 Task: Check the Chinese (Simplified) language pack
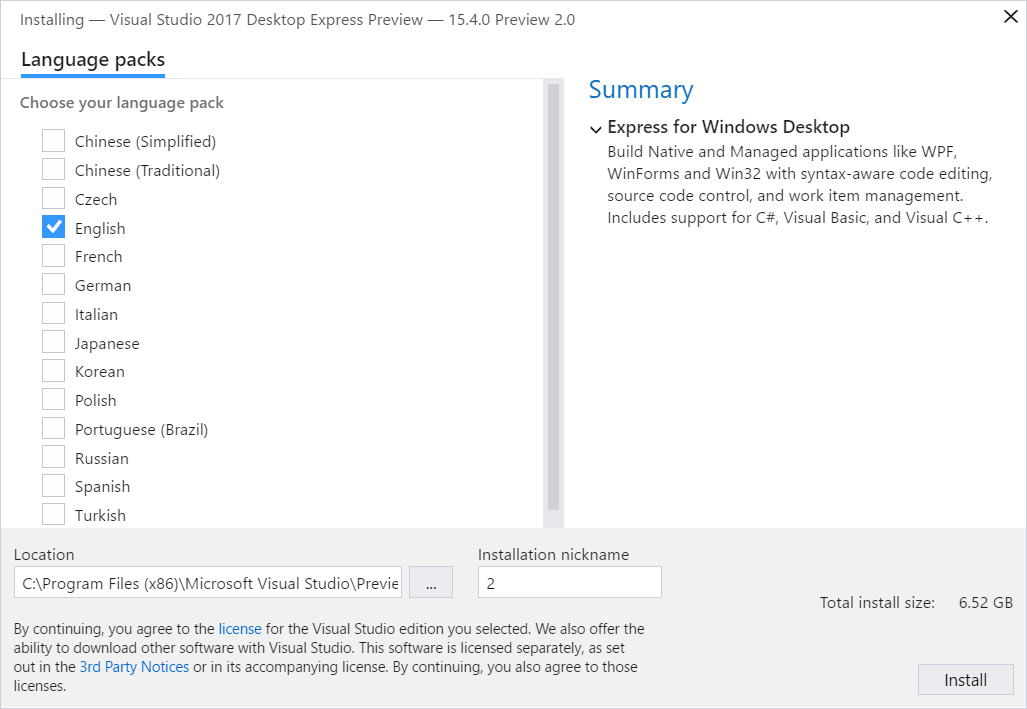point(54,141)
